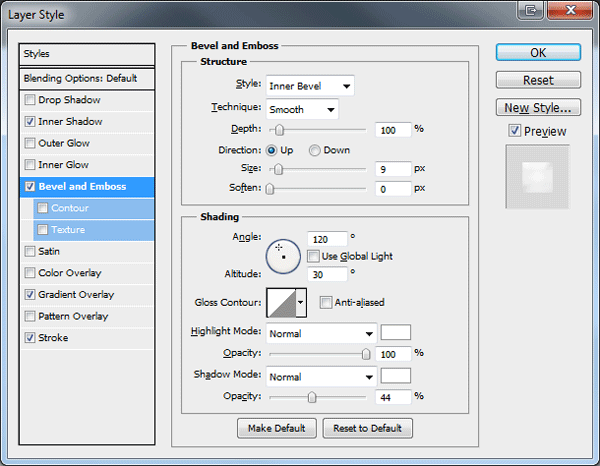Click the Shadow Opacity field showing 44

(393, 398)
